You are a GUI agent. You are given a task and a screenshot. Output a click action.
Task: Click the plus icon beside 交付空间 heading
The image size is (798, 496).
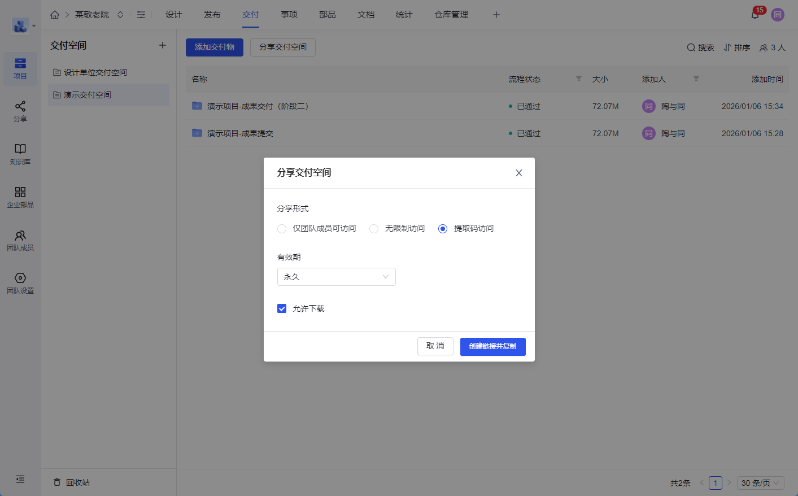pos(162,45)
